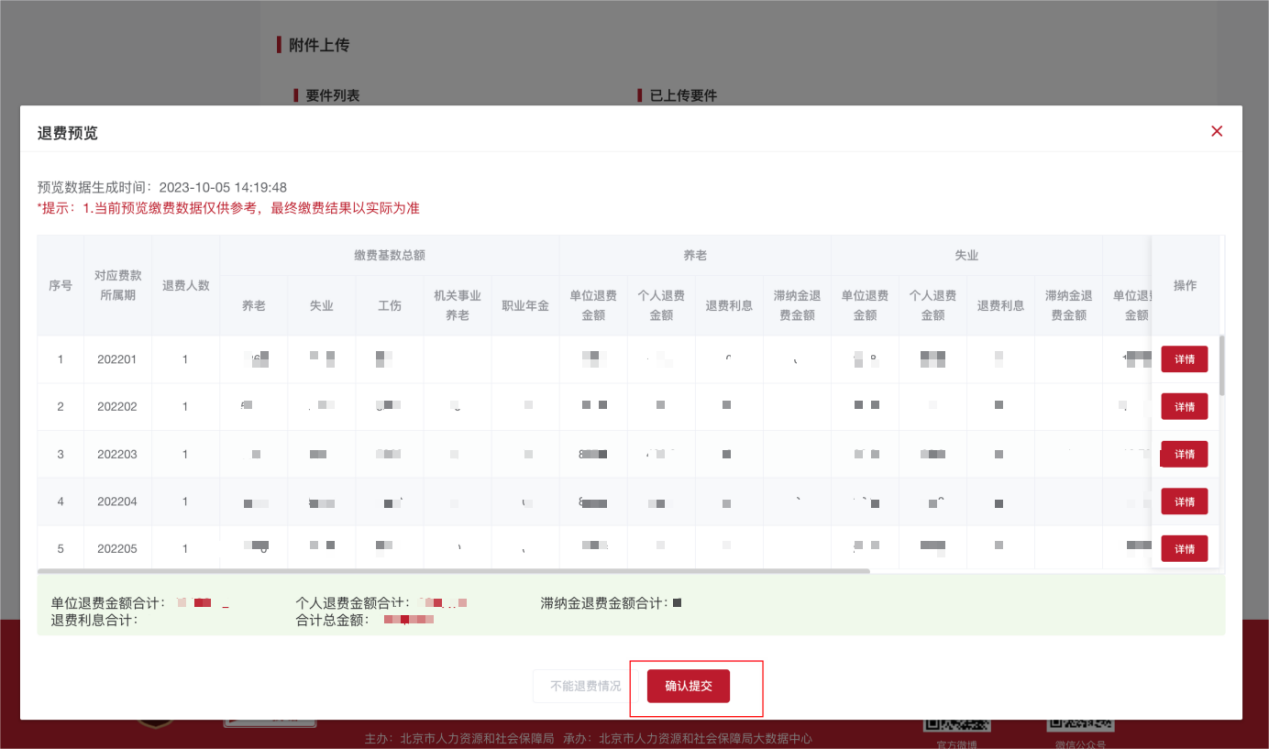Open details for row 202202

1183,406
